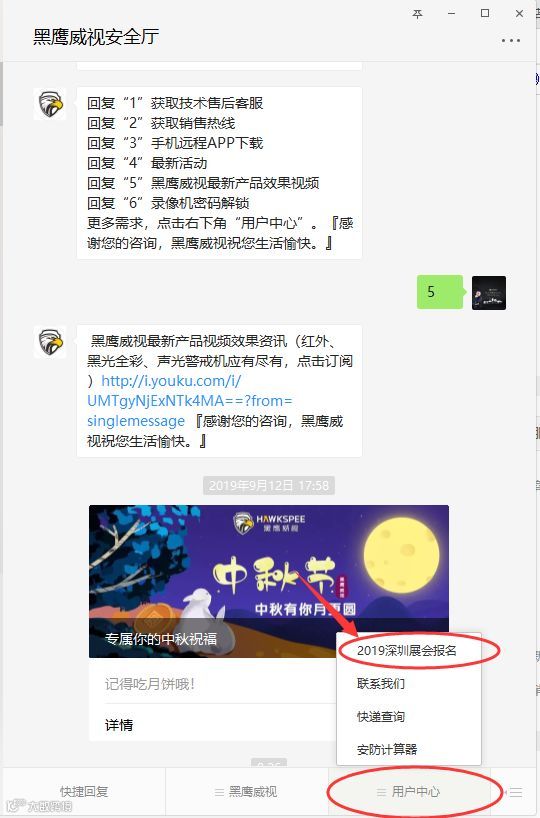The width and height of the screenshot is (540, 818).
Task: Pin the window with the pin icon
Action: (x=417, y=14)
